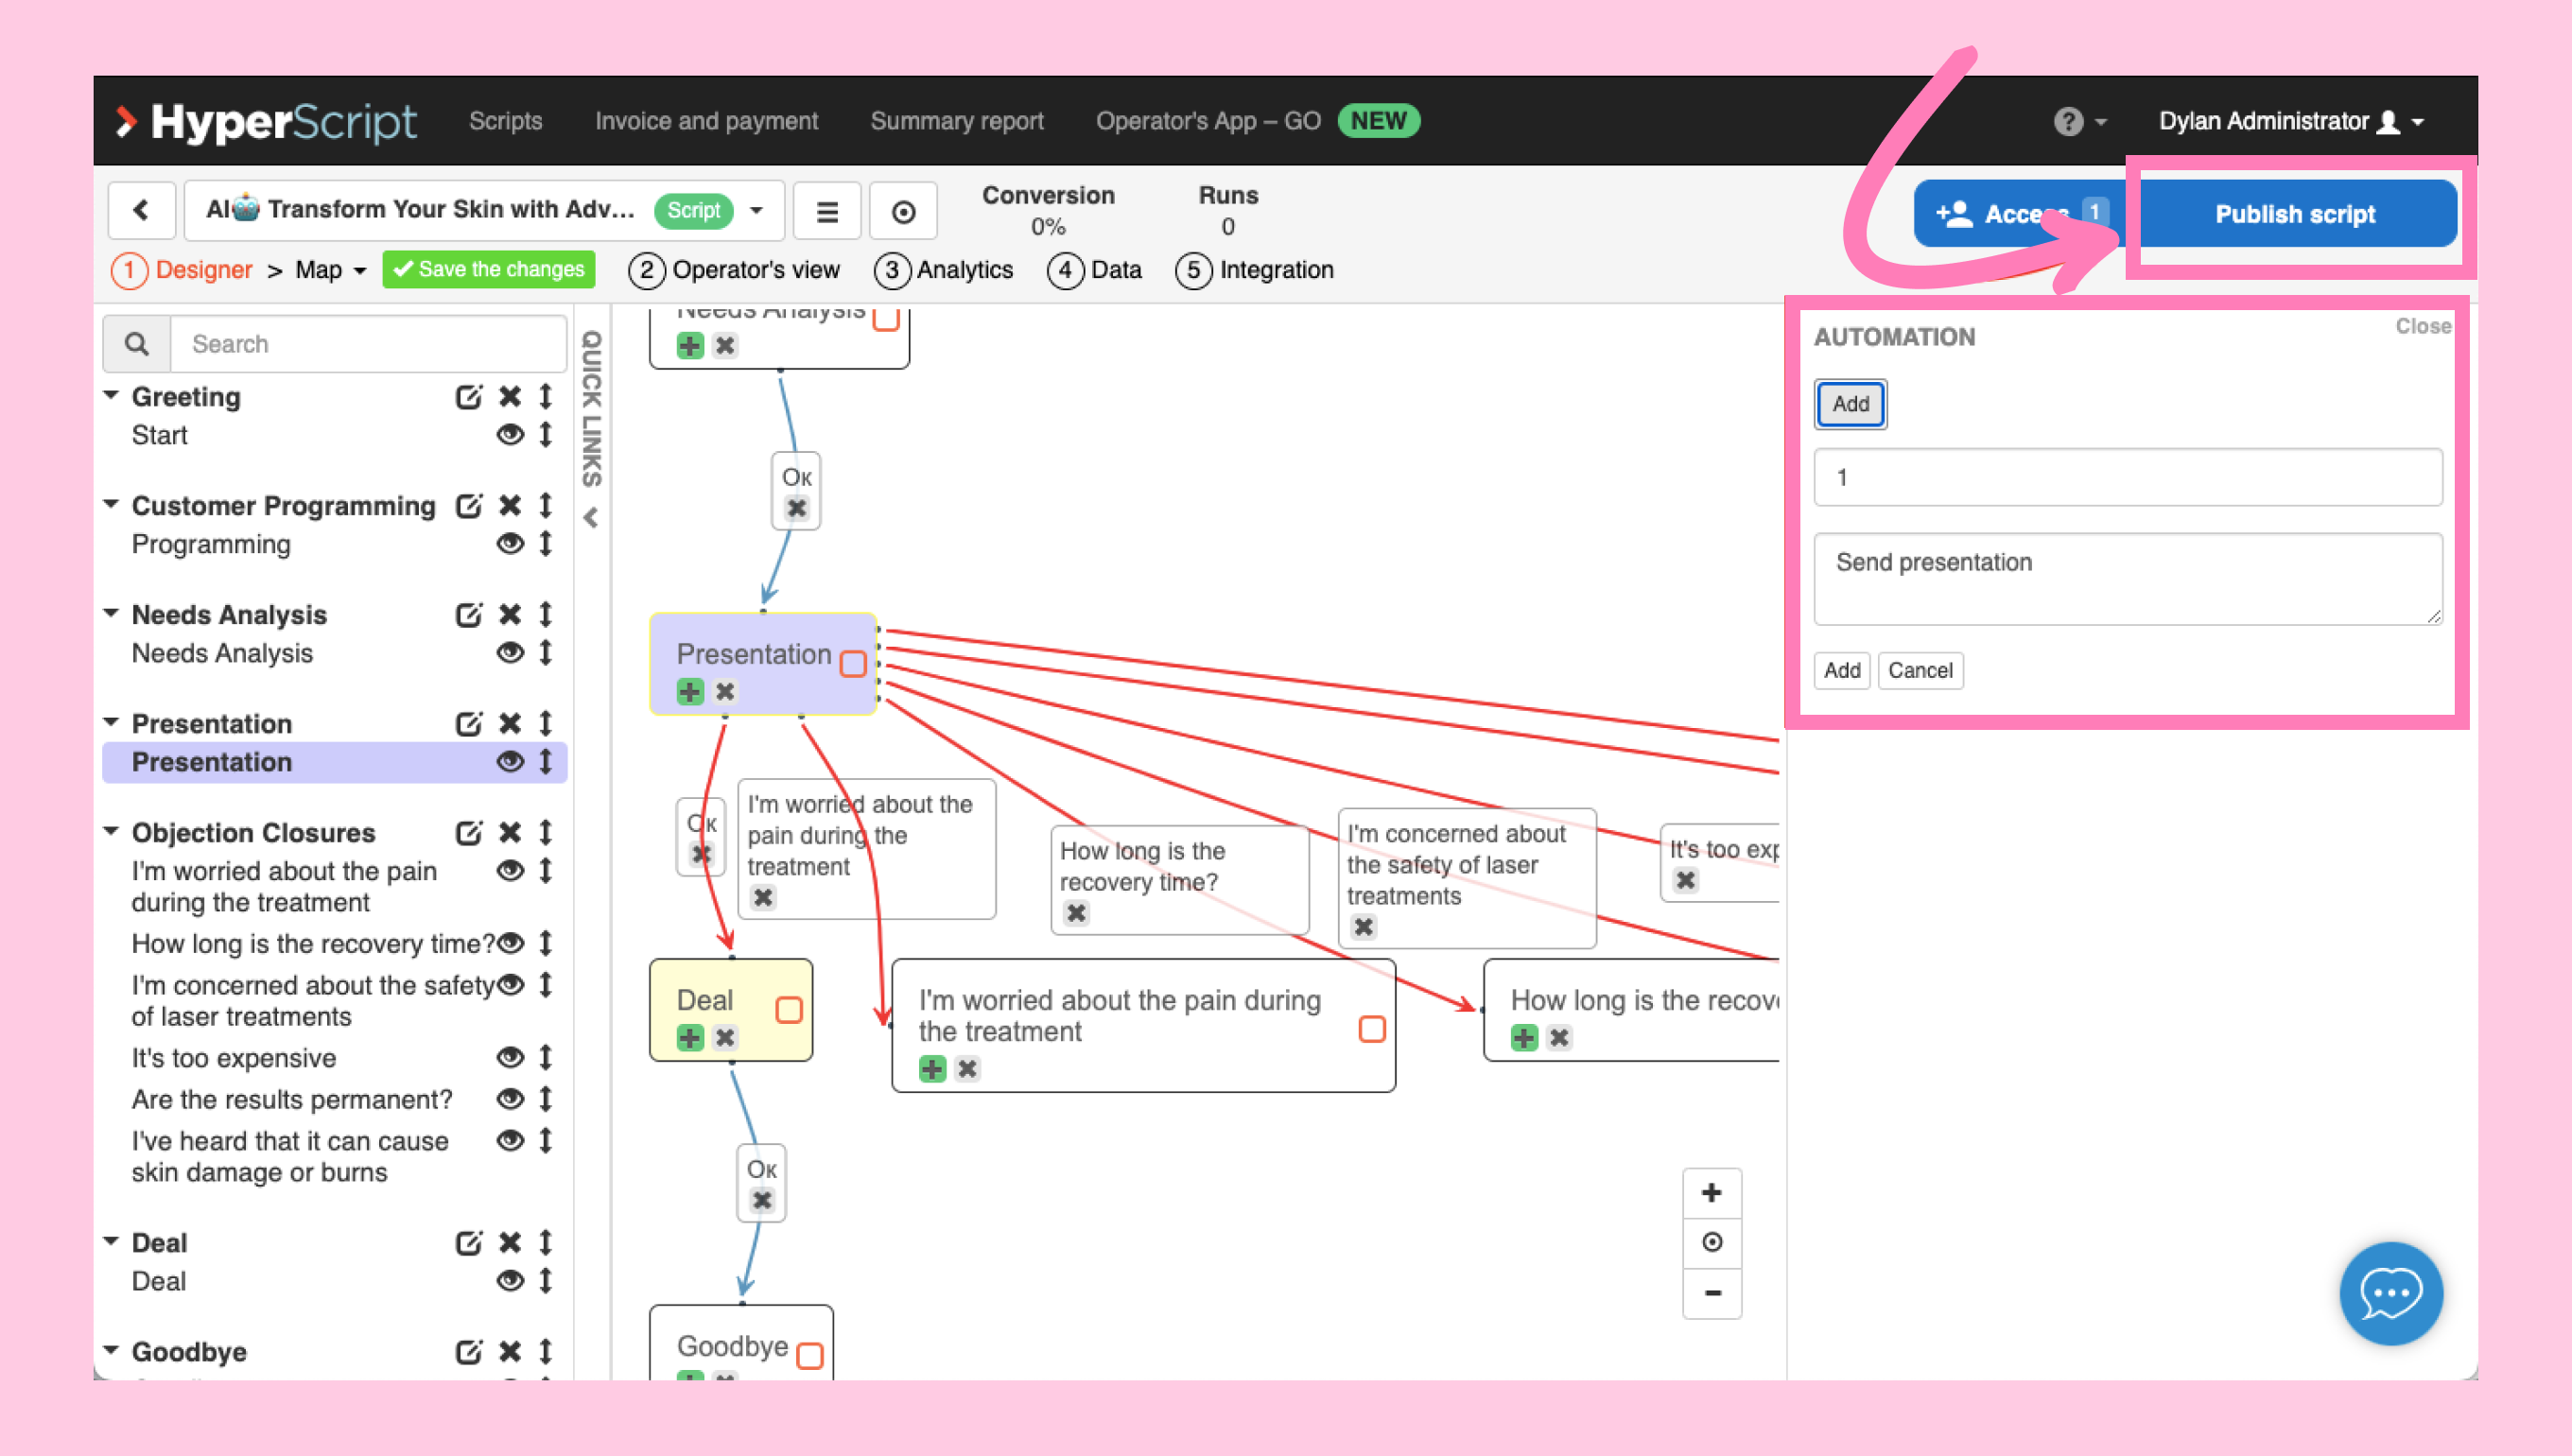Open the Map view dropdown
Screen dimensions: 2572x1456
tap(331, 270)
